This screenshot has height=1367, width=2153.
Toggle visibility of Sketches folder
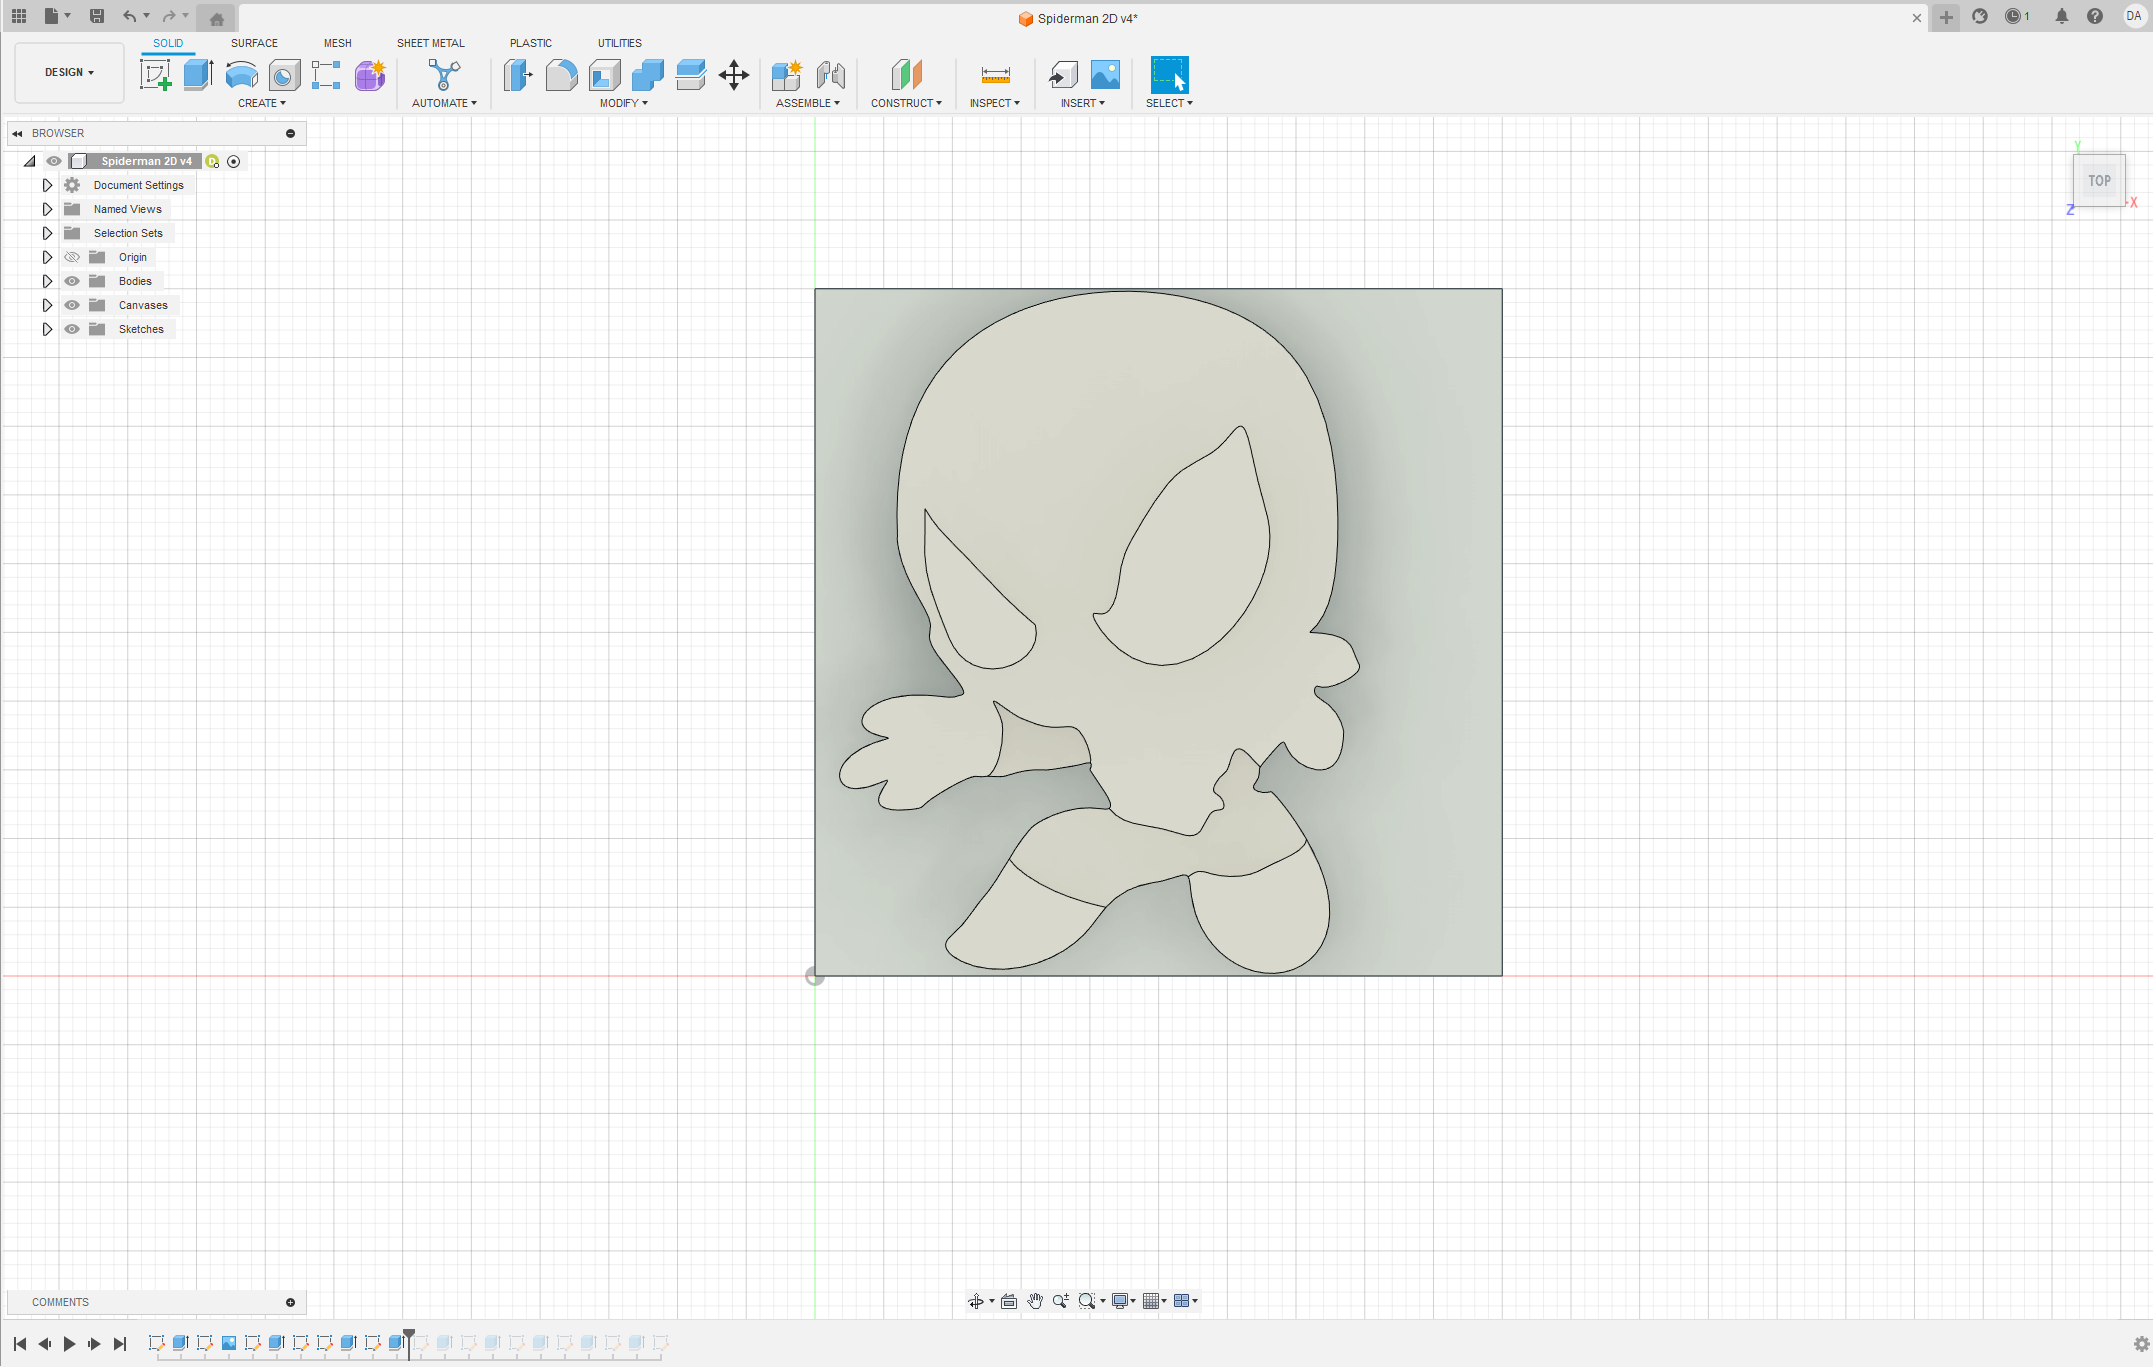pos(71,328)
